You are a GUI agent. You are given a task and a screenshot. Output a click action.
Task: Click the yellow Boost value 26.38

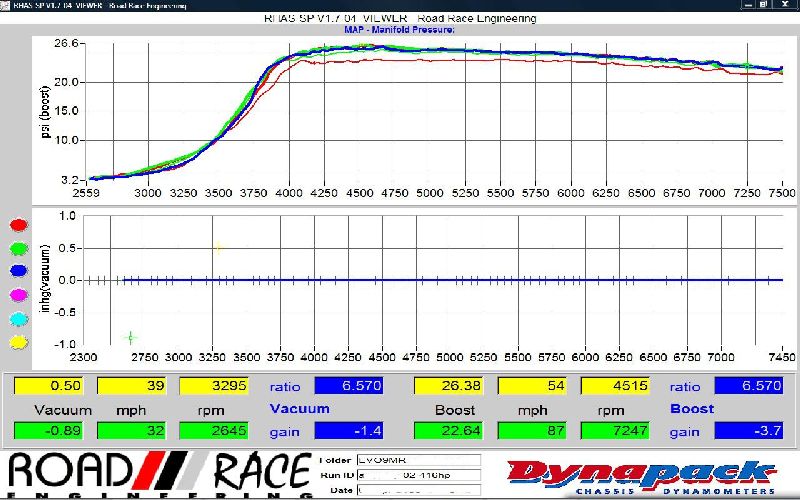pyautogui.click(x=446, y=386)
